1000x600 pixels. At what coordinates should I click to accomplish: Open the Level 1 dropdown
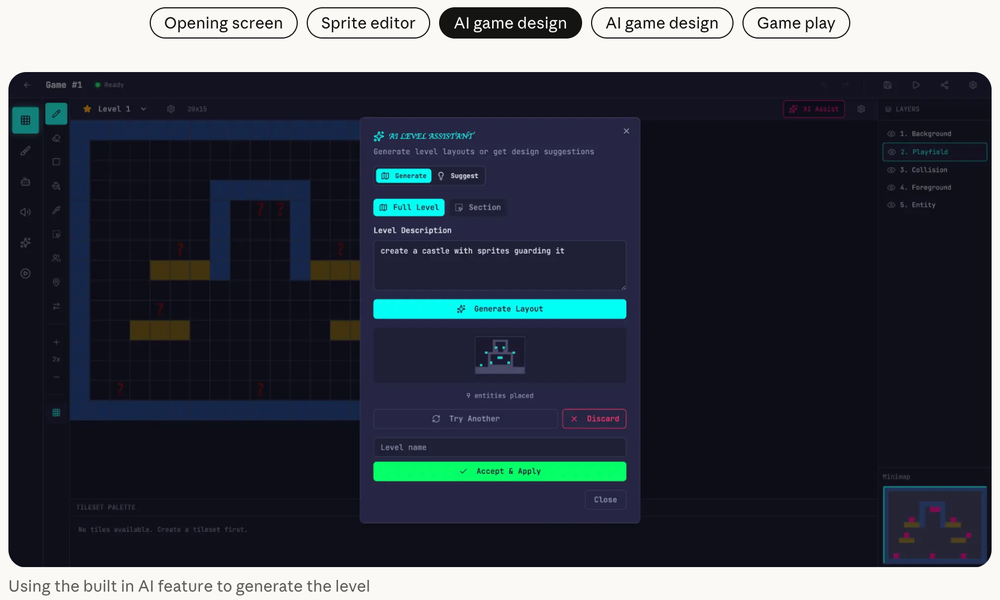(x=143, y=109)
